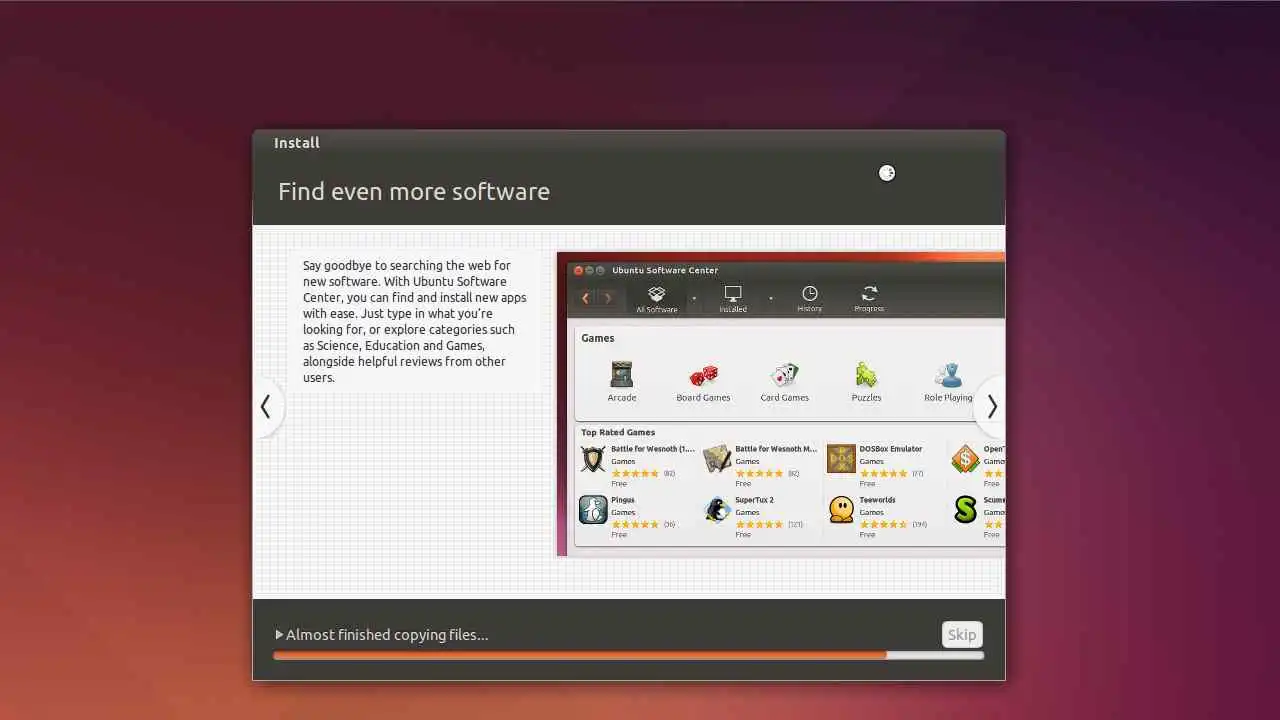Click the "History" label
1280x720 pixels.
pos(810,309)
